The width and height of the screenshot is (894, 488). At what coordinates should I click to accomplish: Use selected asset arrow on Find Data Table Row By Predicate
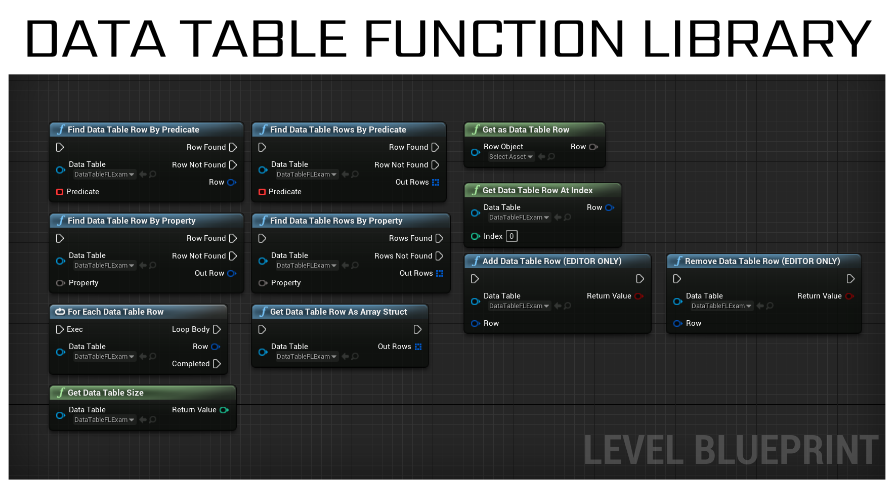(x=143, y=174)
